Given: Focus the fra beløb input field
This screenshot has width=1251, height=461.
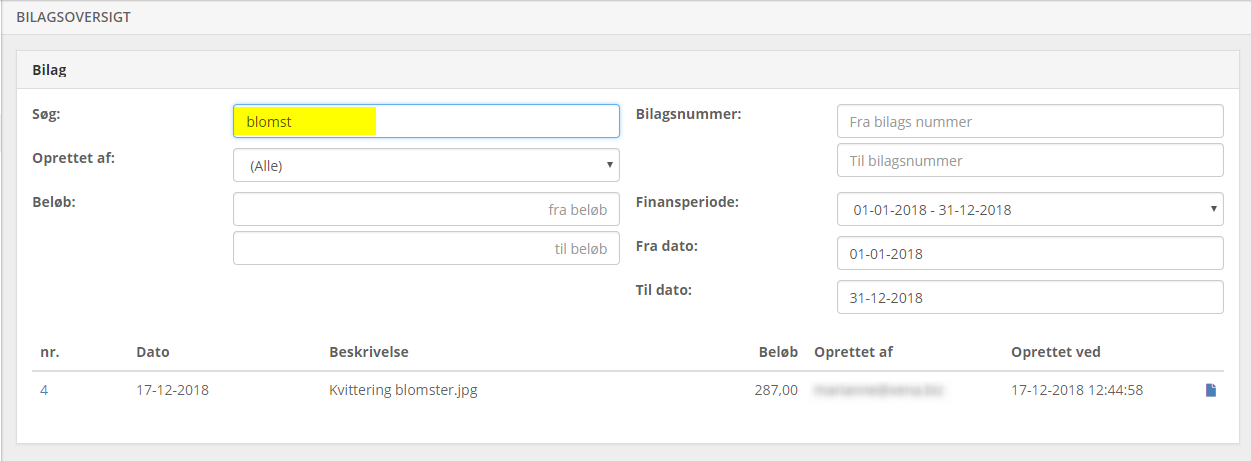Looking at the screenshot, I should tap(426, 210).
